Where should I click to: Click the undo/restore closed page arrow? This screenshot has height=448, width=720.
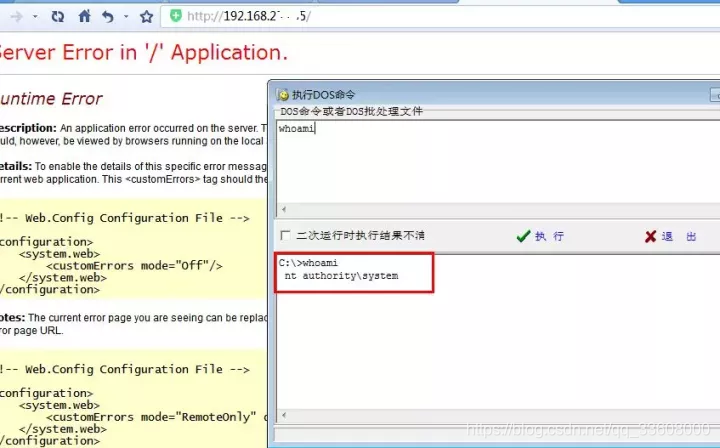point(108,17)
